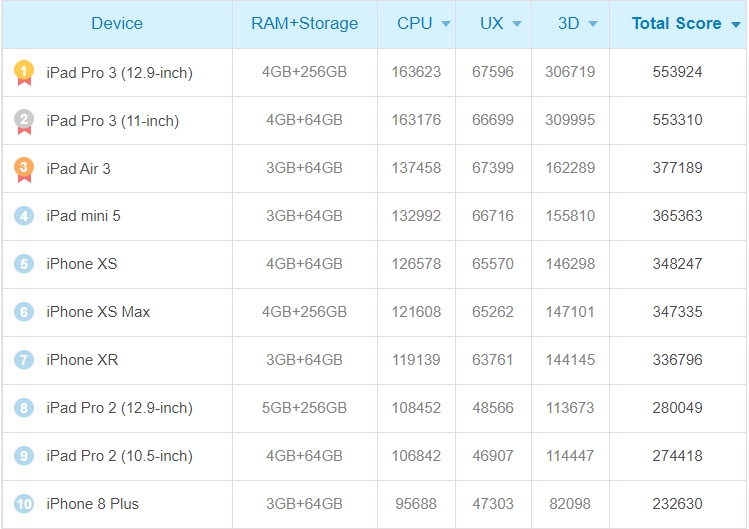Select iPhone XR device name
The image size is (749, 529).
point(82,360)
